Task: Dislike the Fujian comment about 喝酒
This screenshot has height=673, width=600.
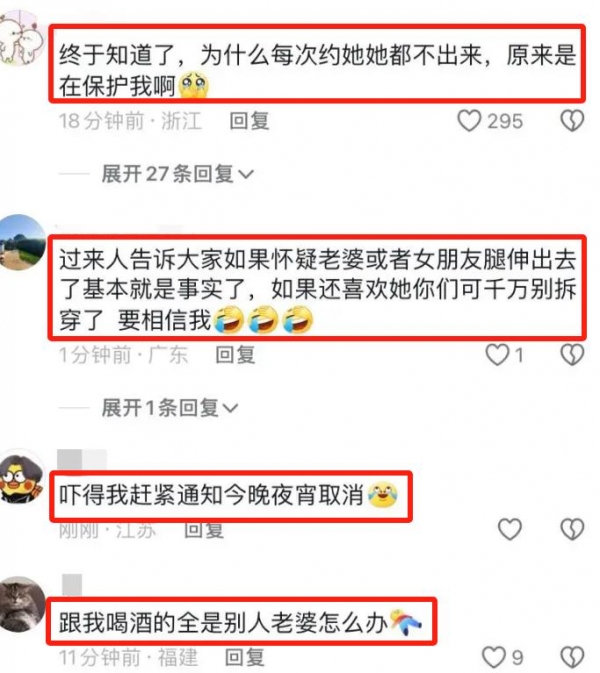Action: tap(572, 657)
